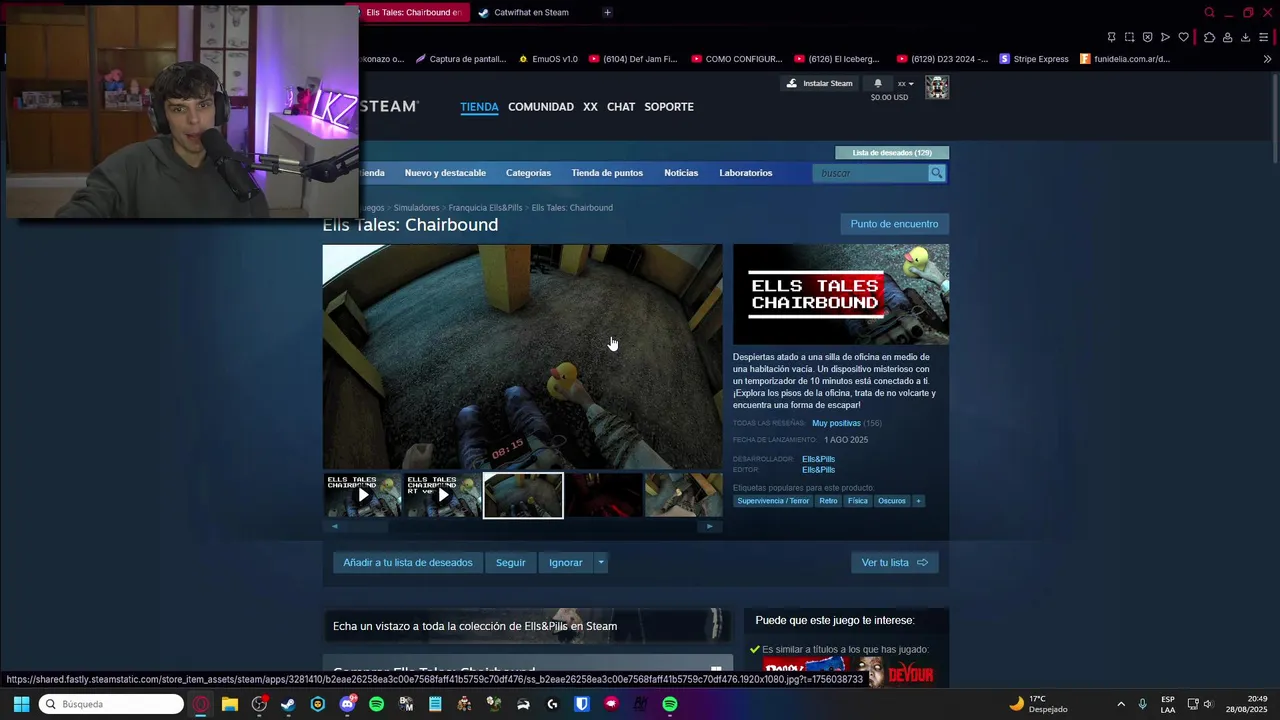Open Opera GX from the taskbar
This screenshot has height=720, width=1280.
[x=201, y=704]
